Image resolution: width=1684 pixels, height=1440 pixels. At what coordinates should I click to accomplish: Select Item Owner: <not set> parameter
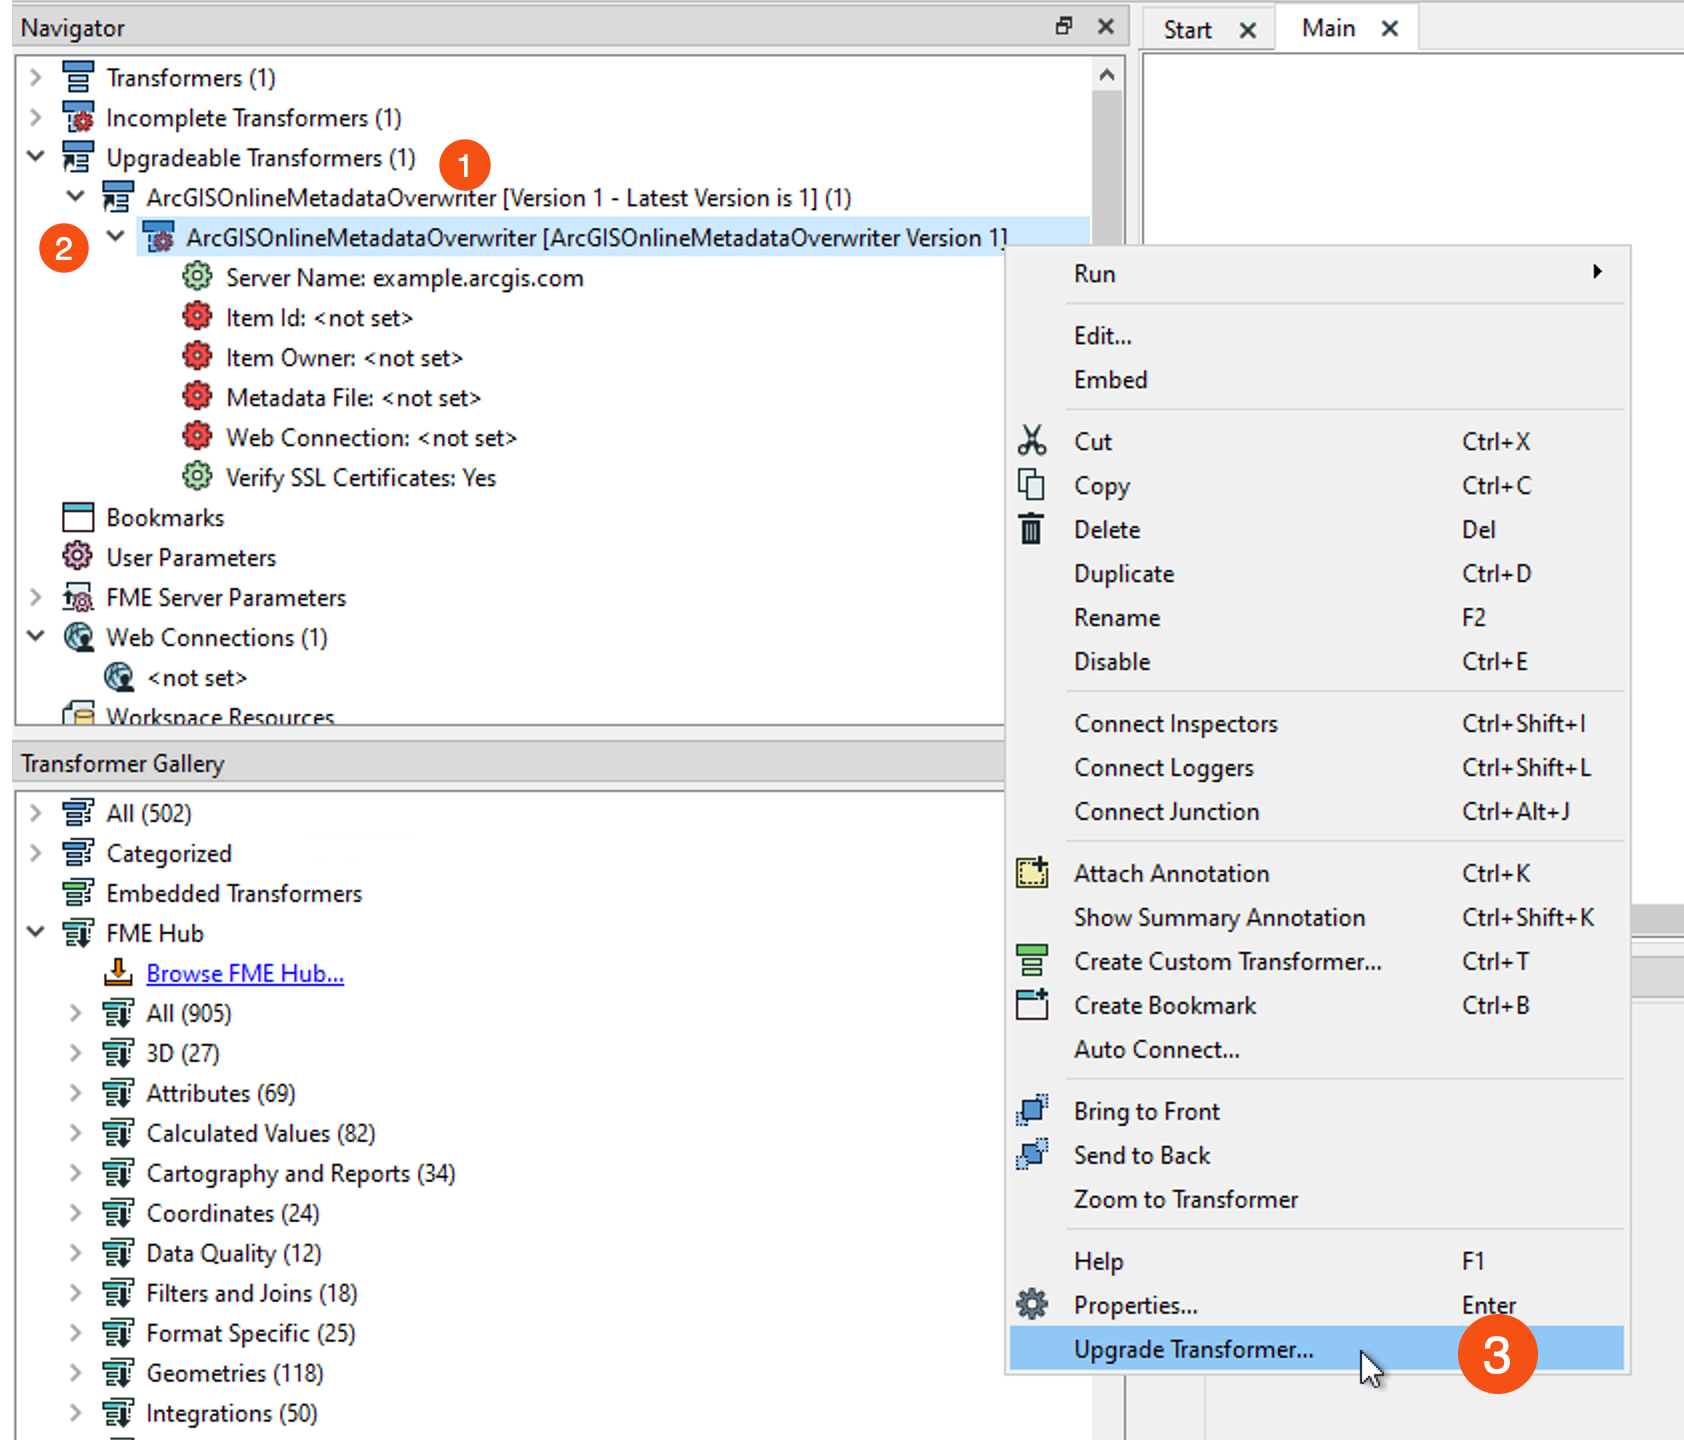coord(344,358)
